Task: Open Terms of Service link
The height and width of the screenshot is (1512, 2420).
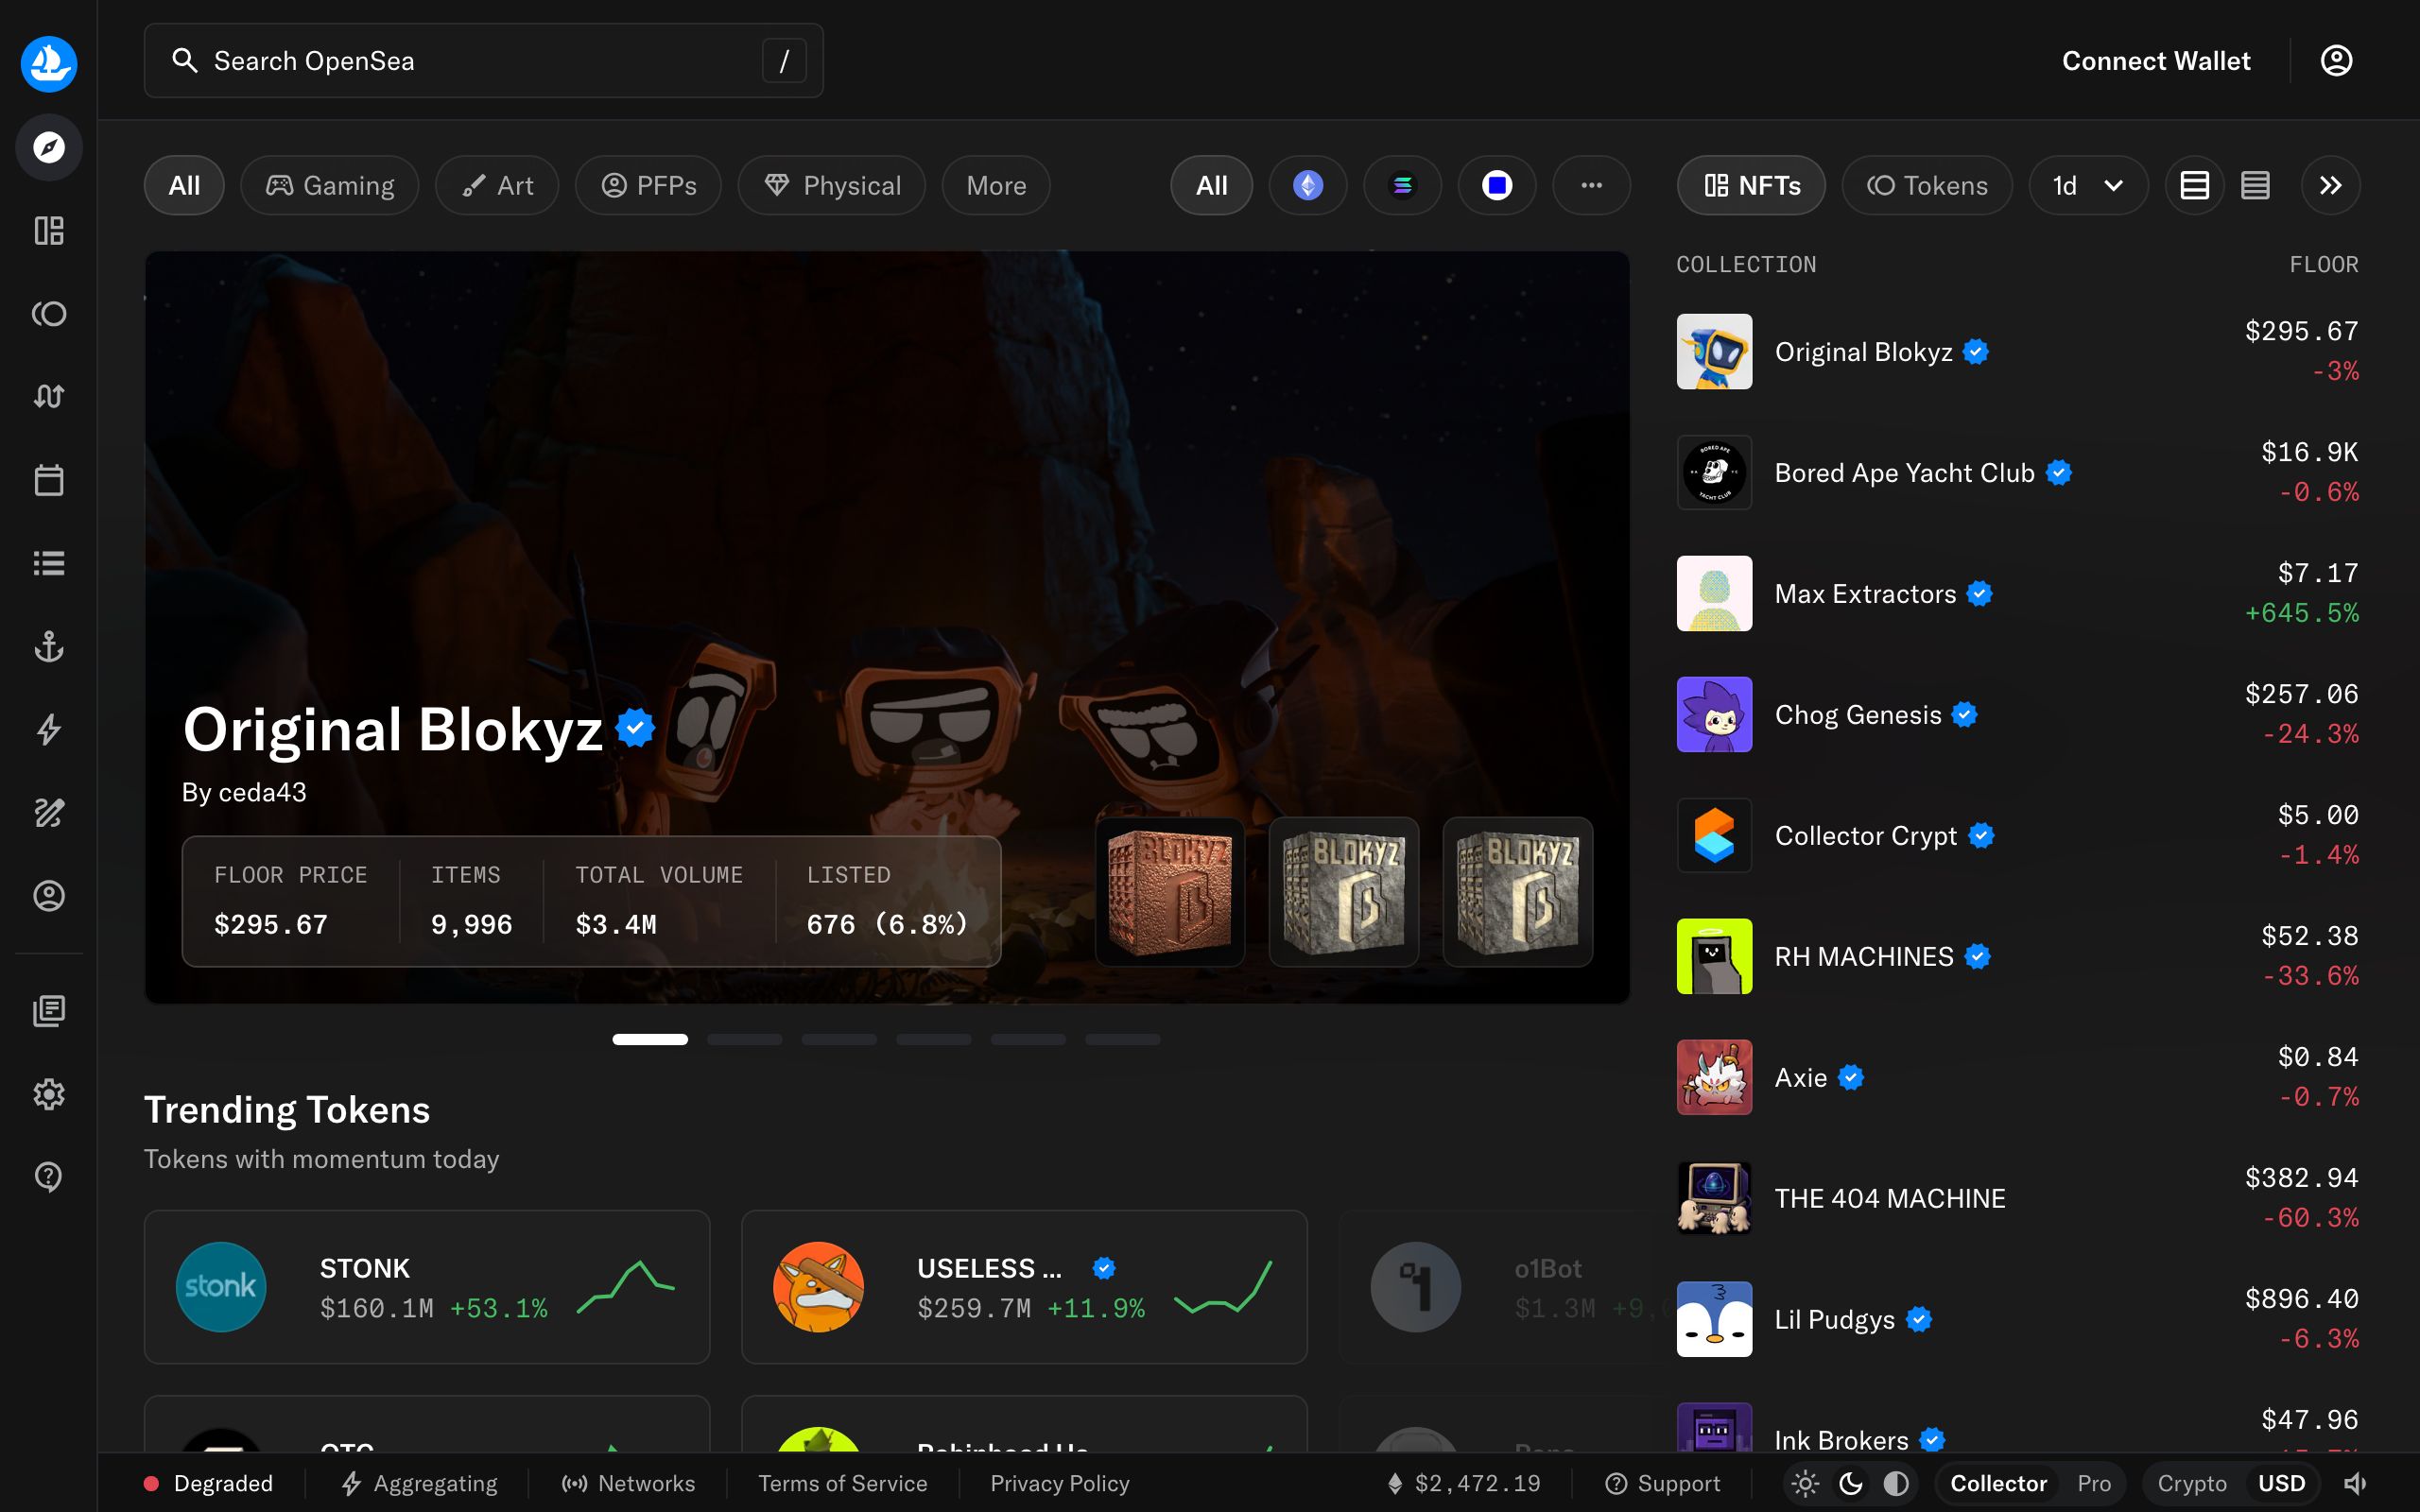Action: [x=842, y=1483]
